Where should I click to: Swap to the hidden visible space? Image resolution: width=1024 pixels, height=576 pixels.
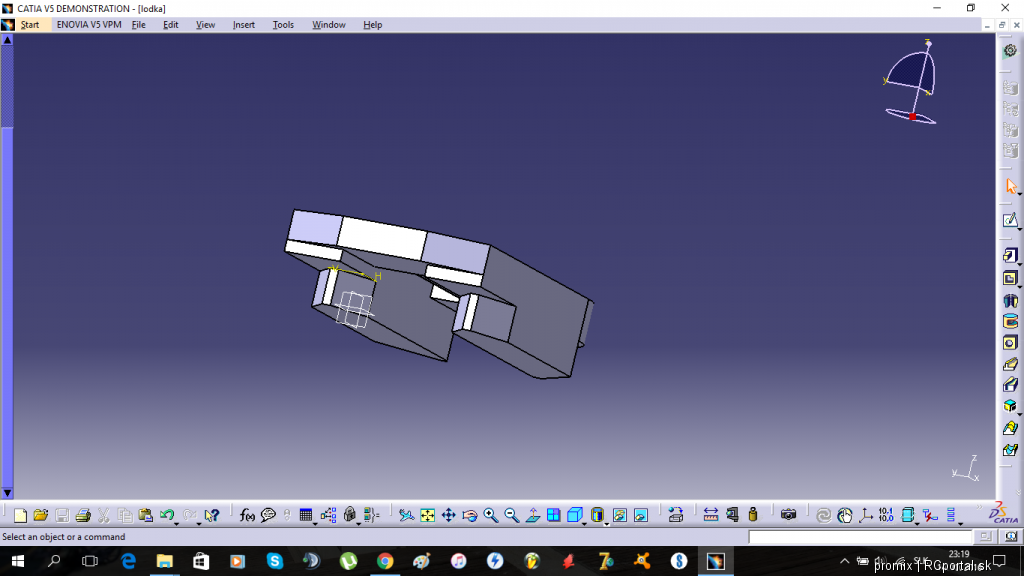click(641, 515)
